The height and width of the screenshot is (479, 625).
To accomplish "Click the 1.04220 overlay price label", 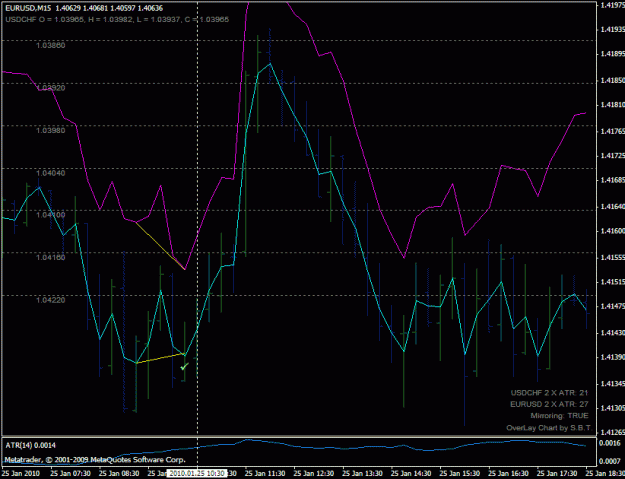I will [x=51, y=300].
